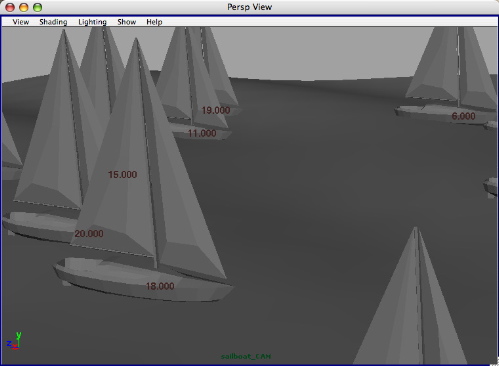Click the Persp View title bar
This screenshot has width=499, height=366.
click(x=249, y=7)
